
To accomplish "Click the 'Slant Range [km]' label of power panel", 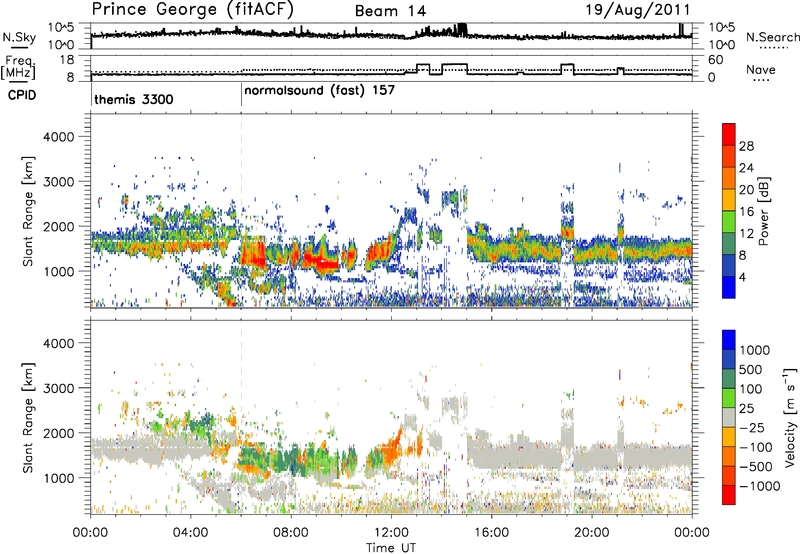I will 27,211.
